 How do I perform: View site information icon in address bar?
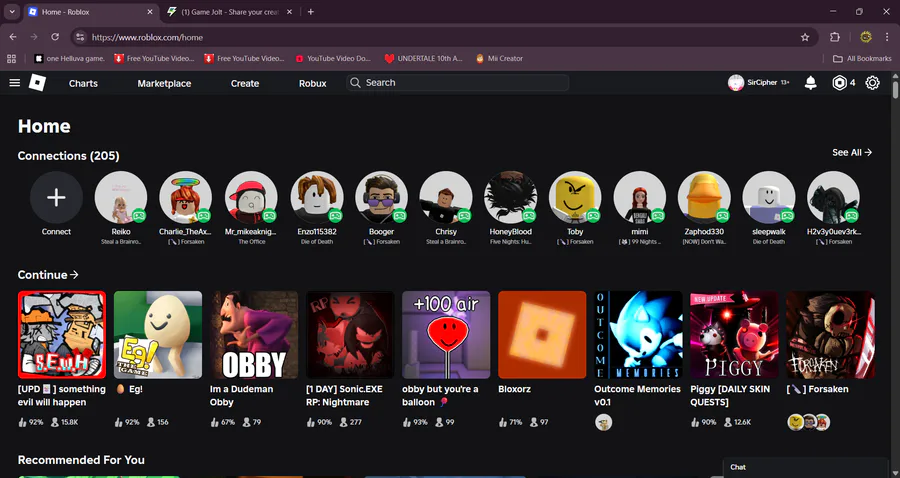click(x=80, y=37)
